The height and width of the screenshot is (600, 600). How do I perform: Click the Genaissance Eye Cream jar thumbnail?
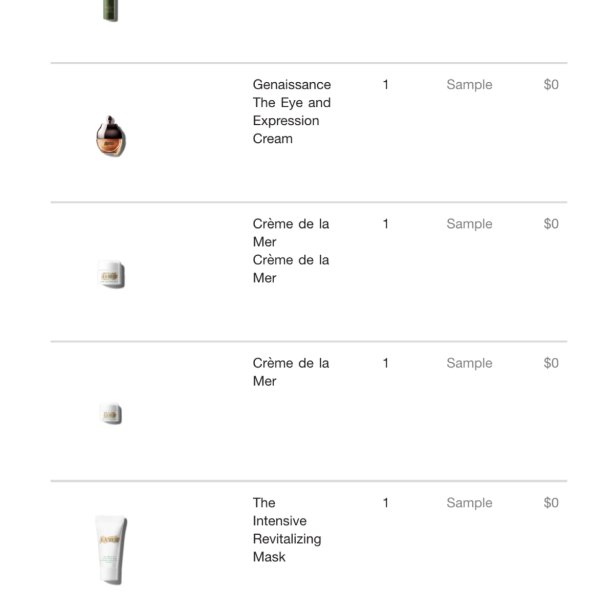click(x=111, y=136)
